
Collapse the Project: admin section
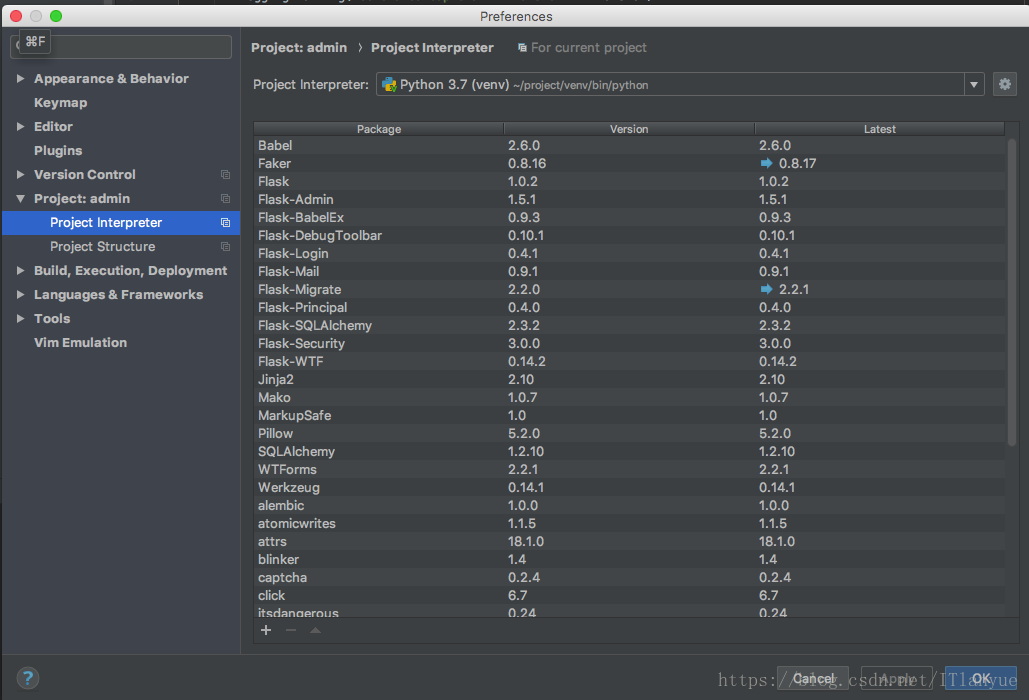[20, 198]
